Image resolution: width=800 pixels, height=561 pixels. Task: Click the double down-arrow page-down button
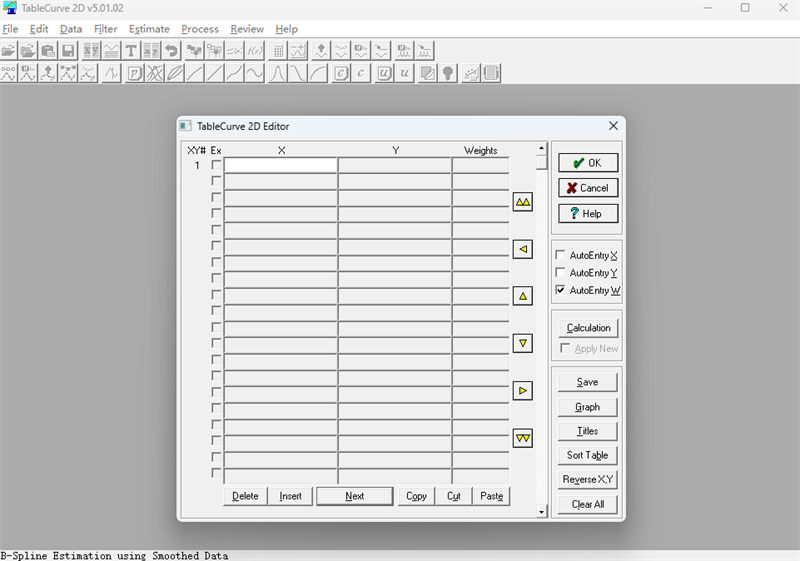tap(522, 438)
